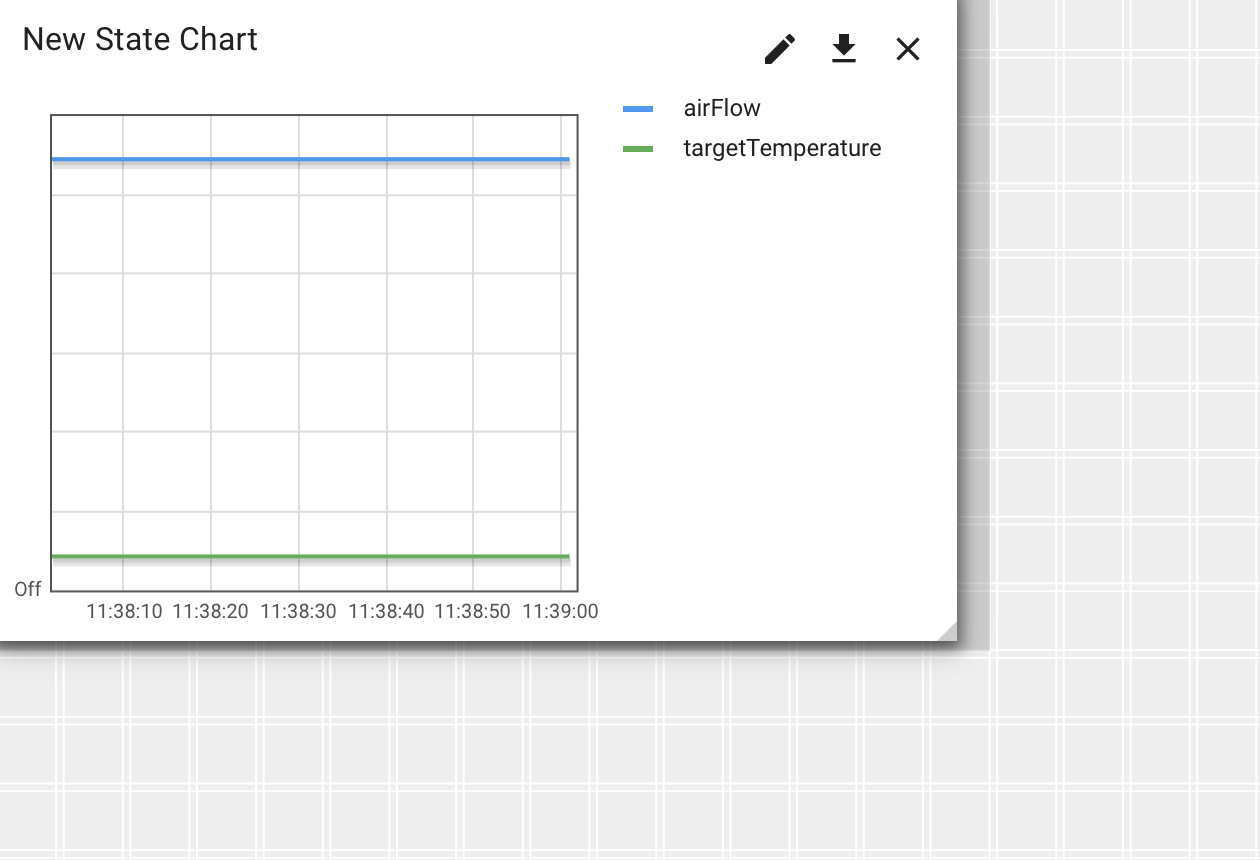Click the 11:38:20 time axis label
The image size is (1260, 860).
click(211, 611)
